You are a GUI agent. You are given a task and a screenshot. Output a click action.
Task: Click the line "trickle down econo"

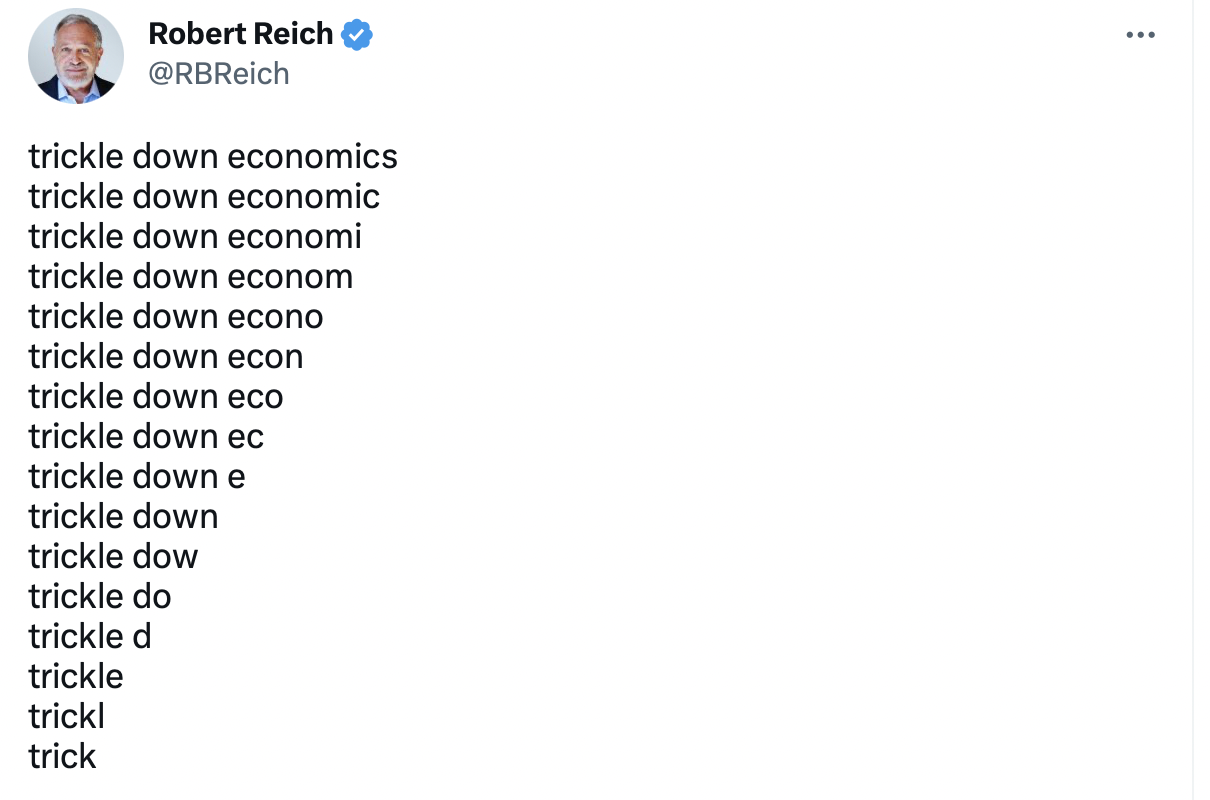[x=176, y=317]
